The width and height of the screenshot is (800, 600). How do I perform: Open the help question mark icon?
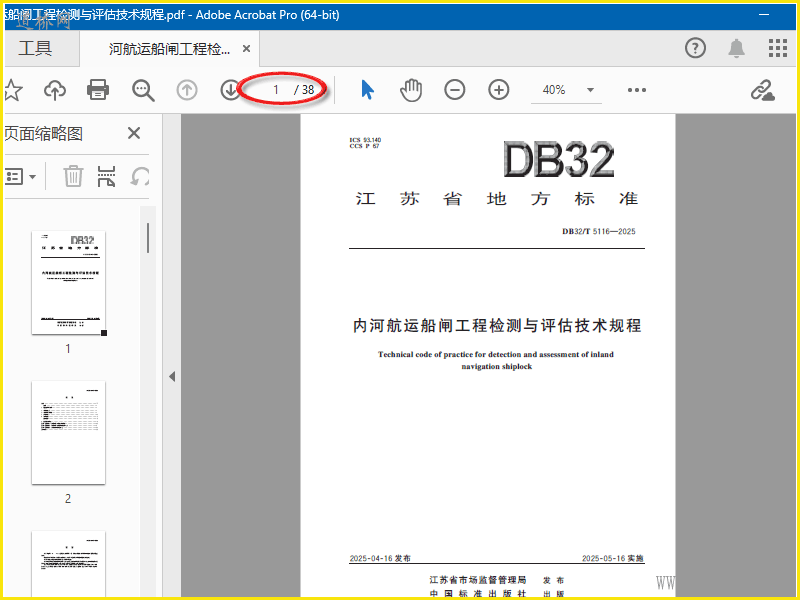pos(695,48)
